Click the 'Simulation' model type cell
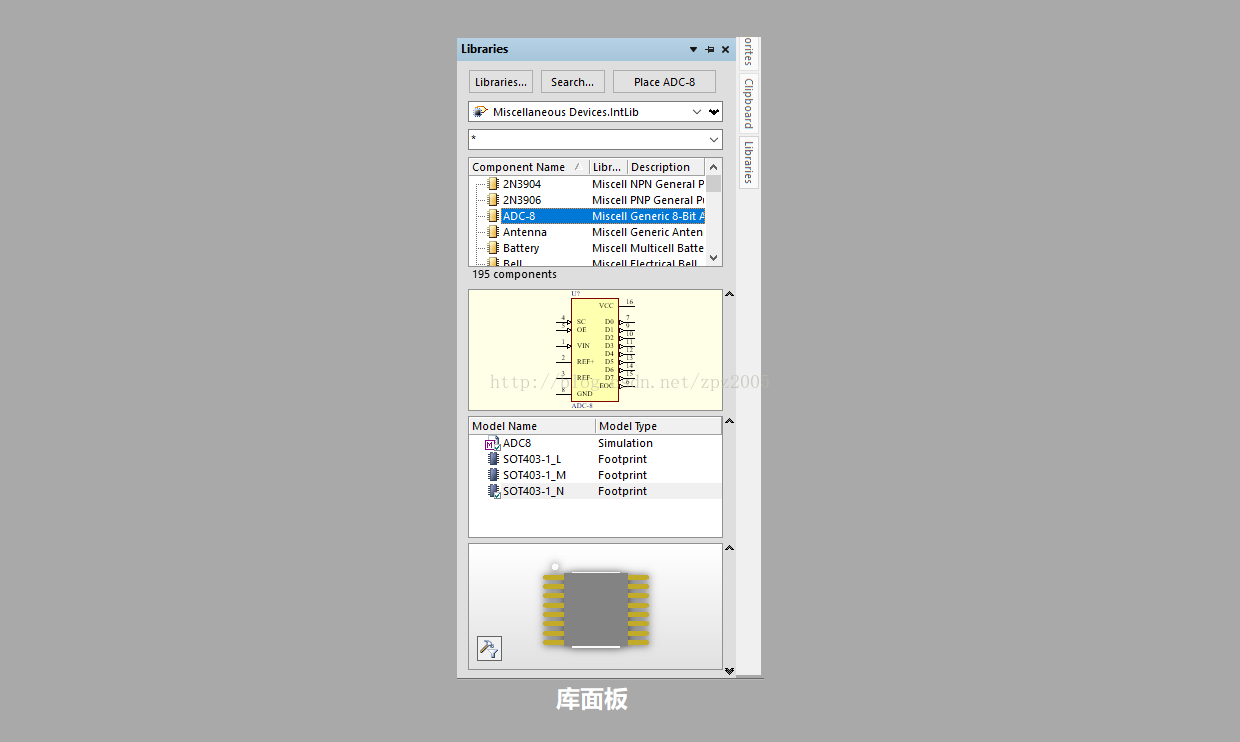Image resolution: width=1240 pixels, height=742 pixels. pos(625,443)
